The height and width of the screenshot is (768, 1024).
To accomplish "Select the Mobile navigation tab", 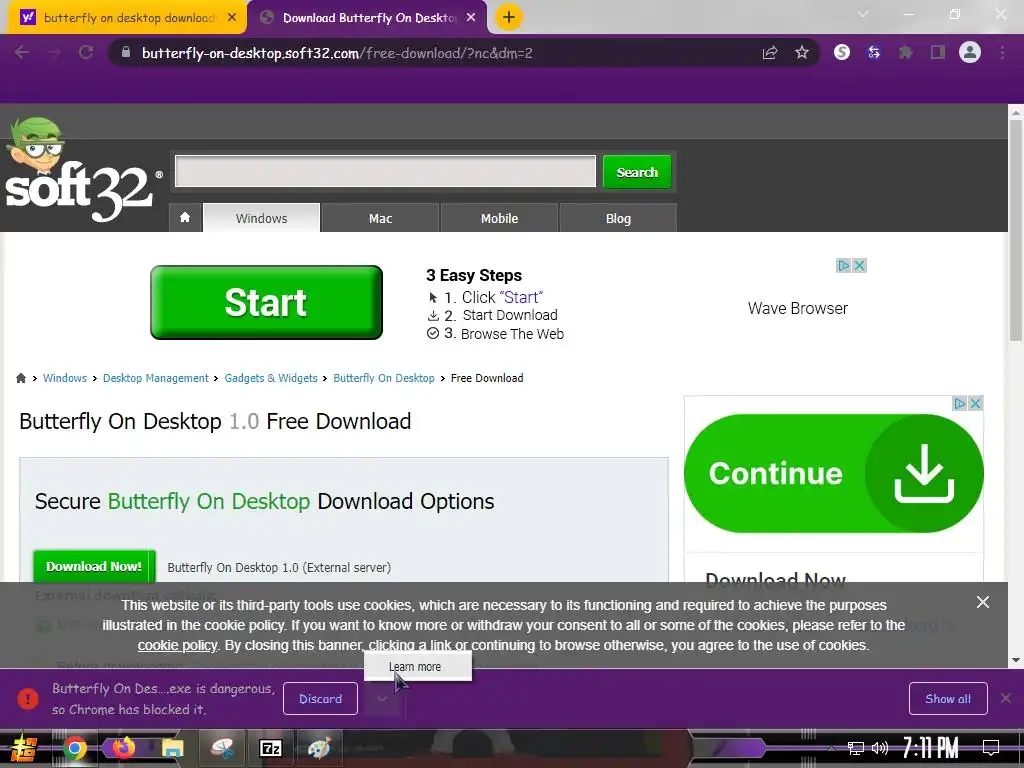I will (x=500, y=218).
